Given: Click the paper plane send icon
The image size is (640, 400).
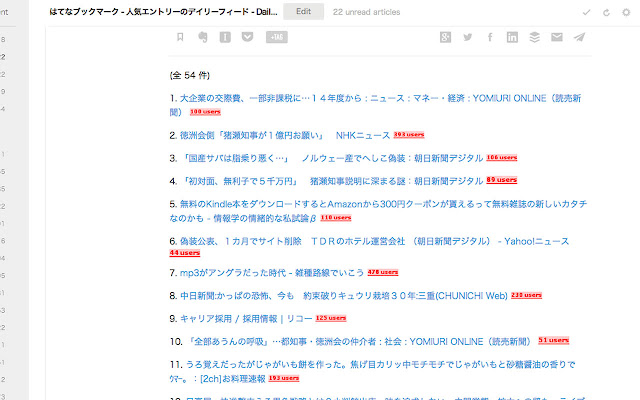Looking at the screenshot, I should coord(579,37).
